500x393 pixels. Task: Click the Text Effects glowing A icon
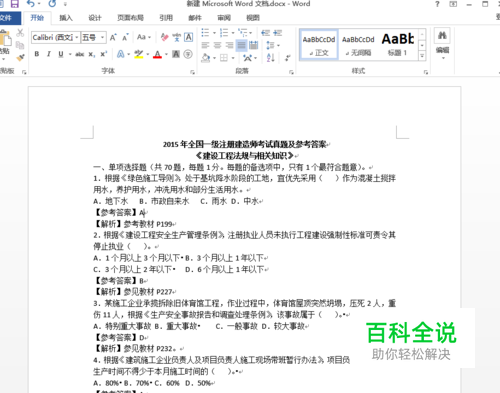121,54
